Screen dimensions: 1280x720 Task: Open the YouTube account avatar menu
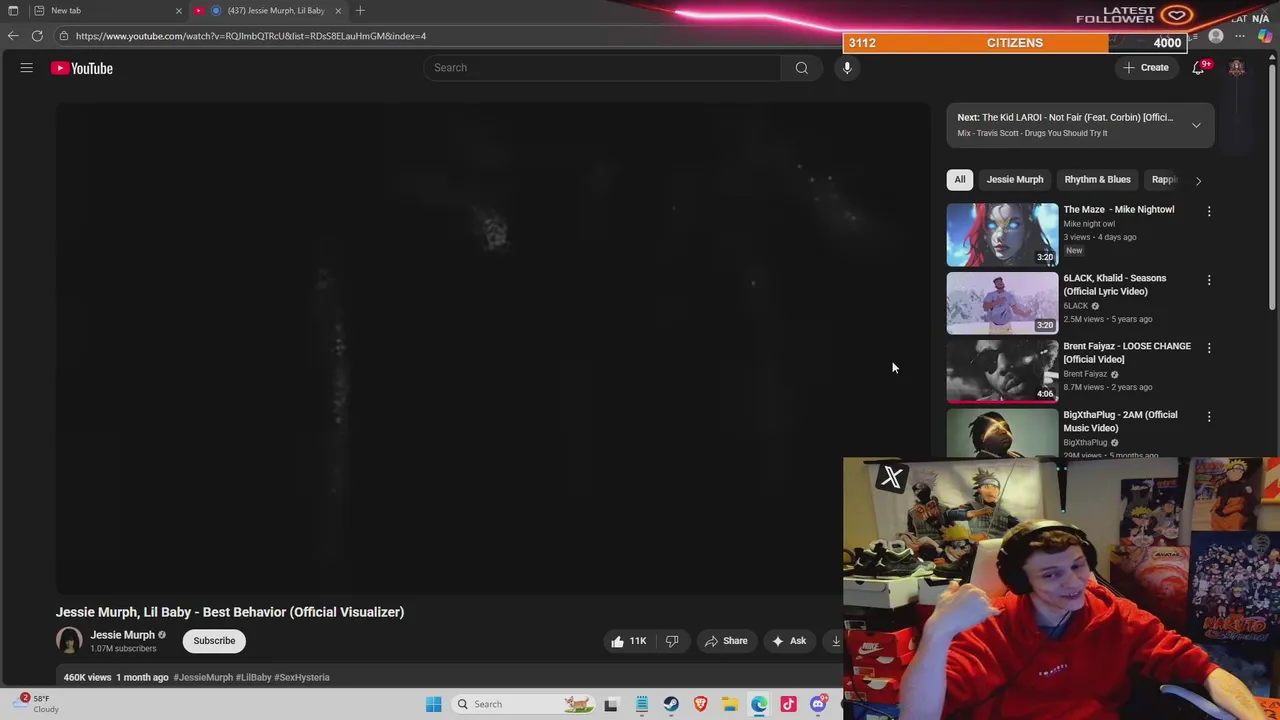(x=1237, y=68)
